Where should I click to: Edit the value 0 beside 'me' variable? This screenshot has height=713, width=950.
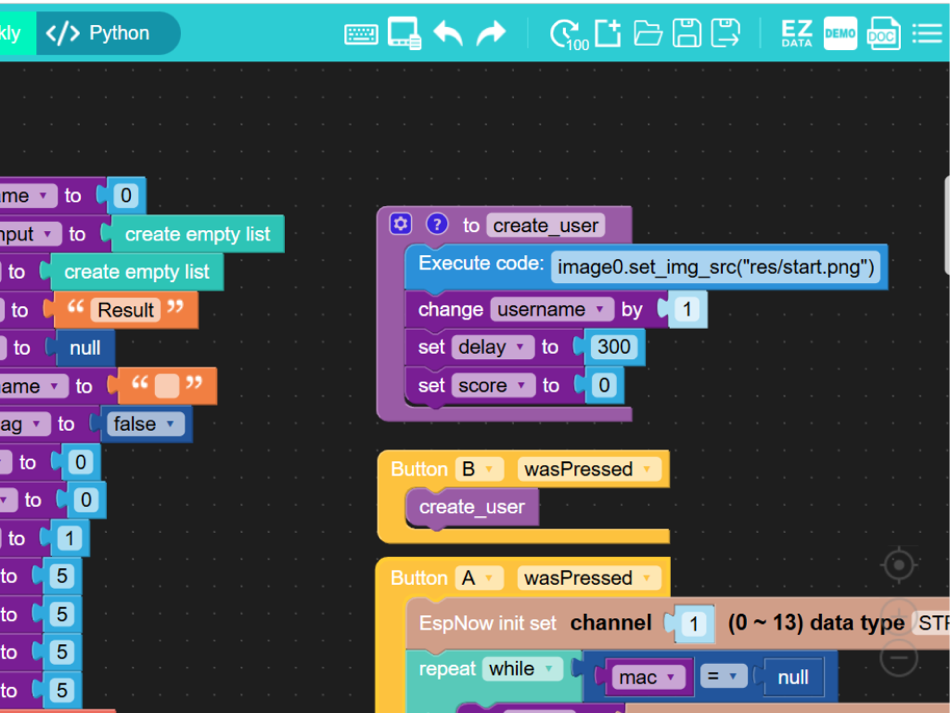pos(125,196)
